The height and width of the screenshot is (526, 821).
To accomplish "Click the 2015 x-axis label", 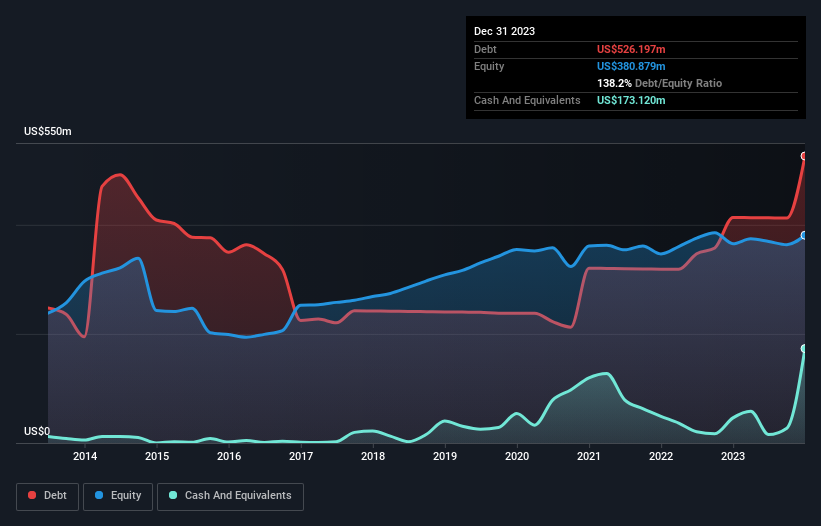I will click(x=157, y=456).
